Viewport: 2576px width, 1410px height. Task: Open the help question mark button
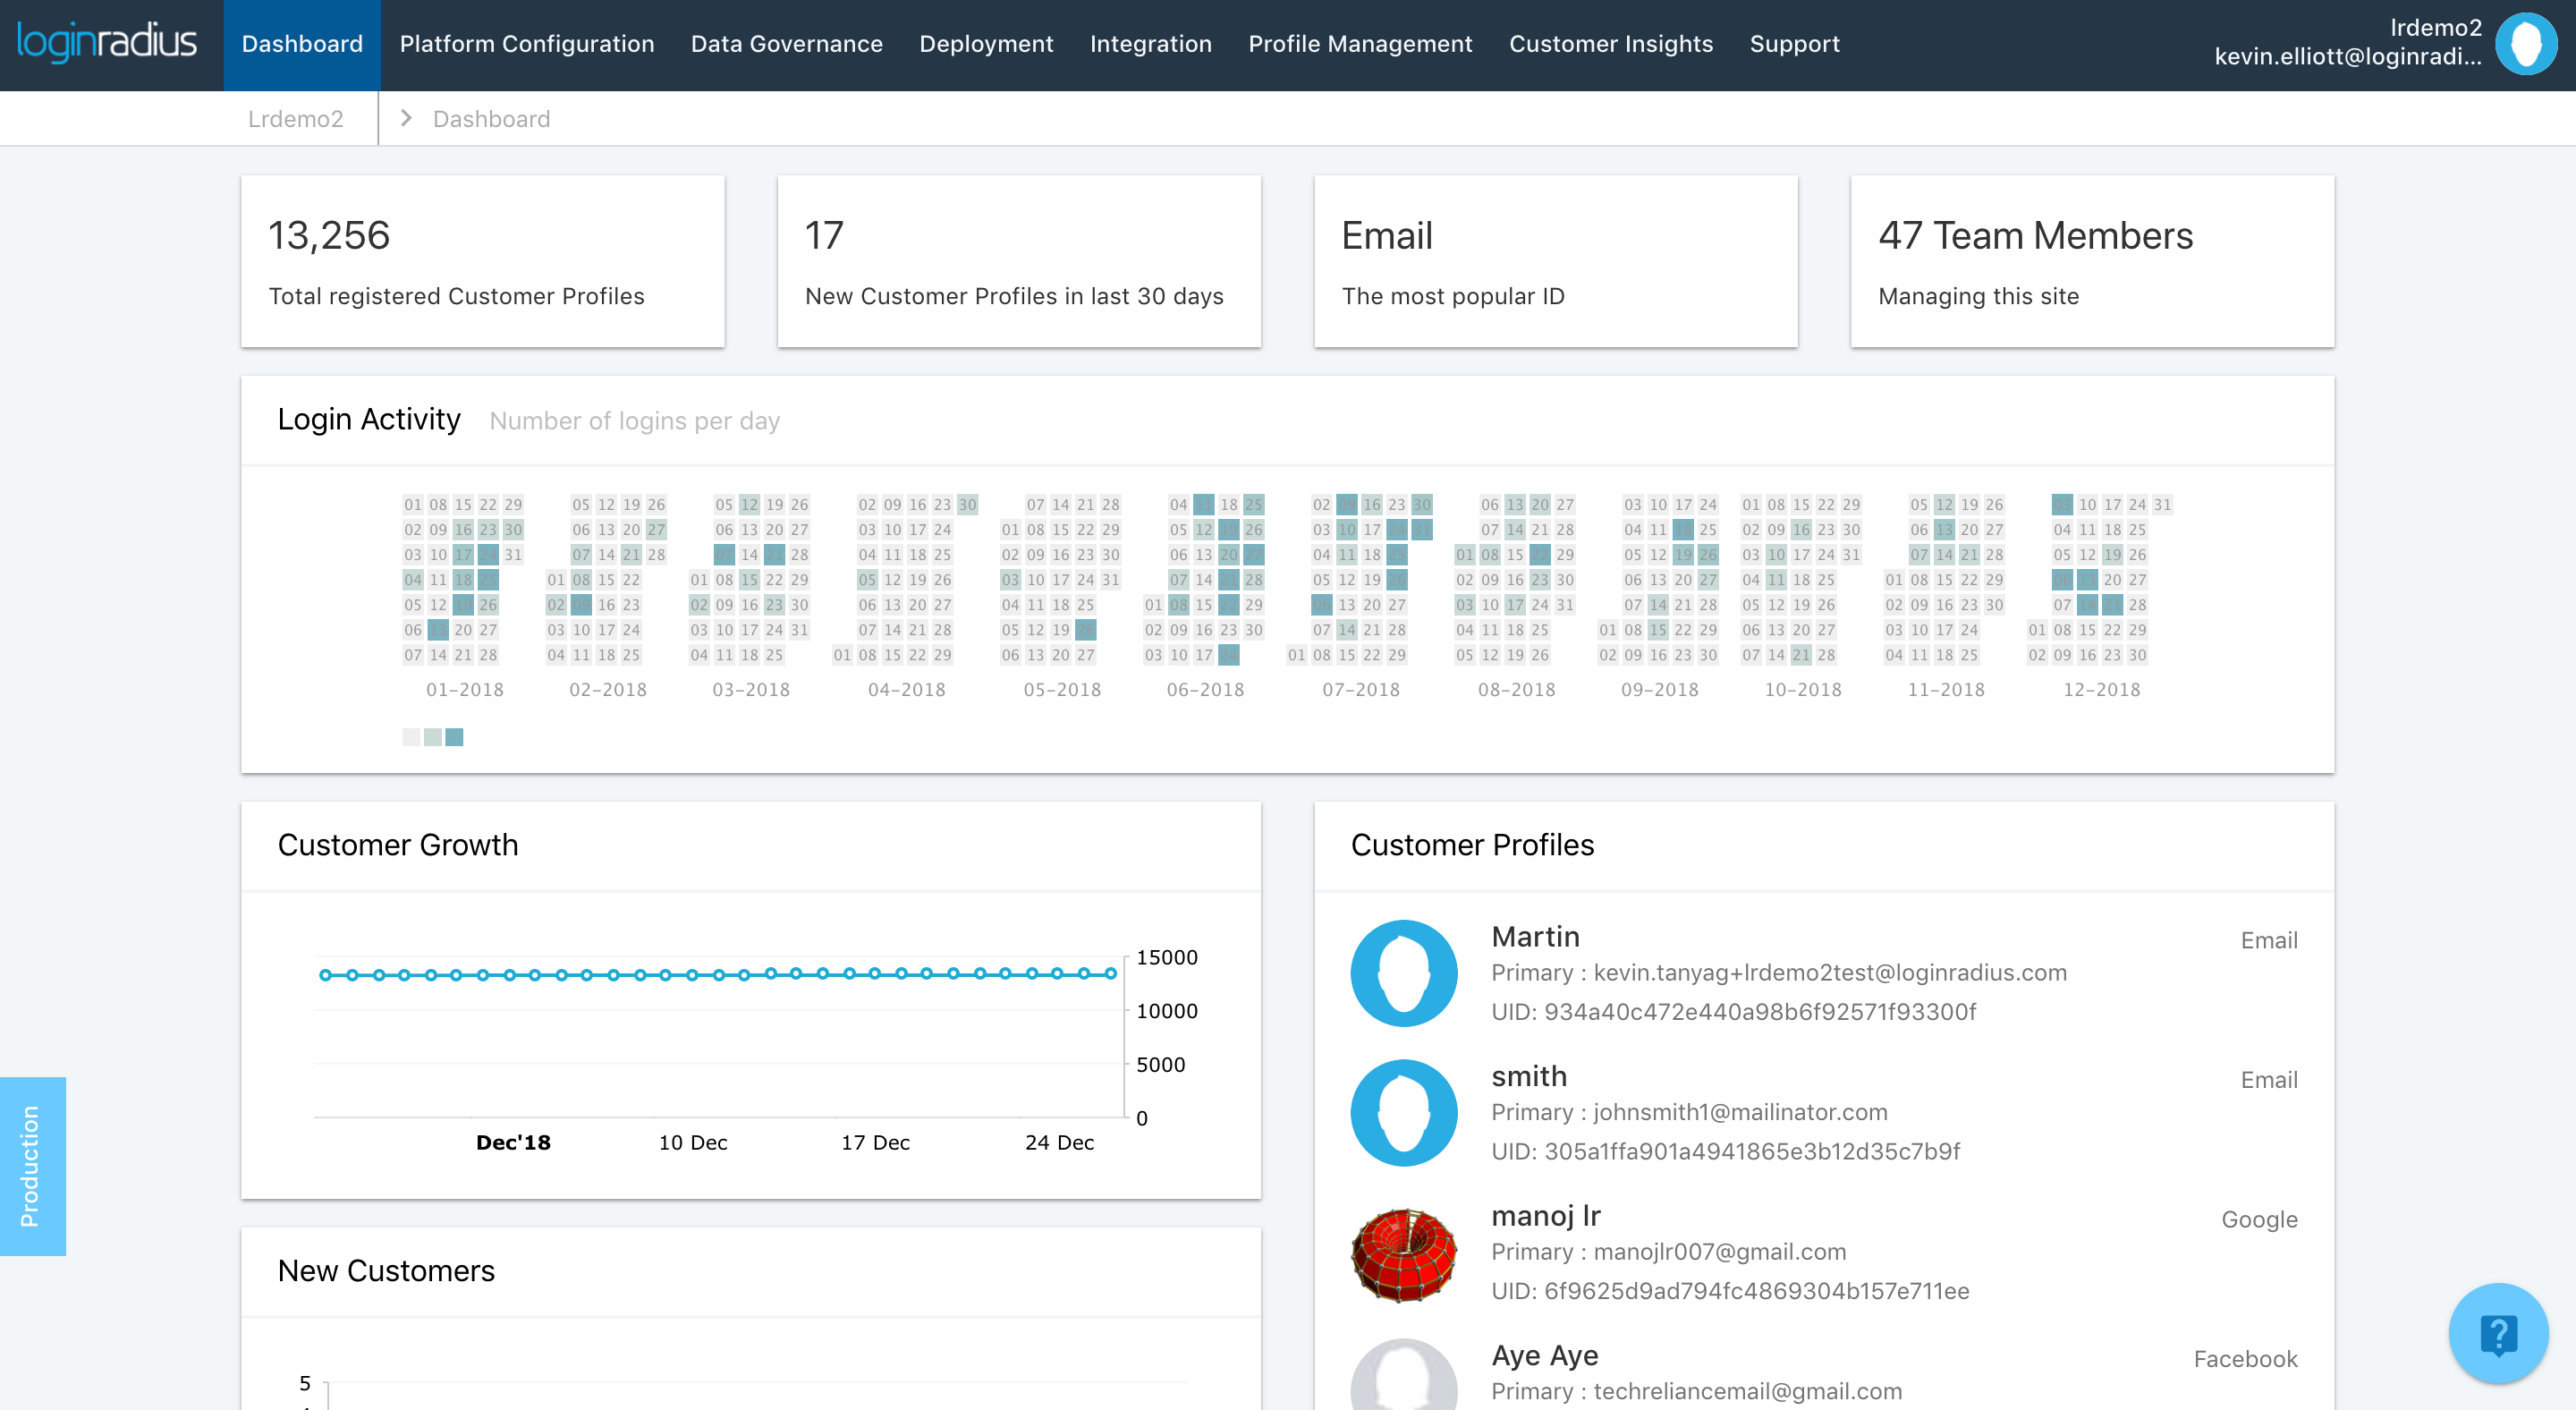coord(2500,1332)
